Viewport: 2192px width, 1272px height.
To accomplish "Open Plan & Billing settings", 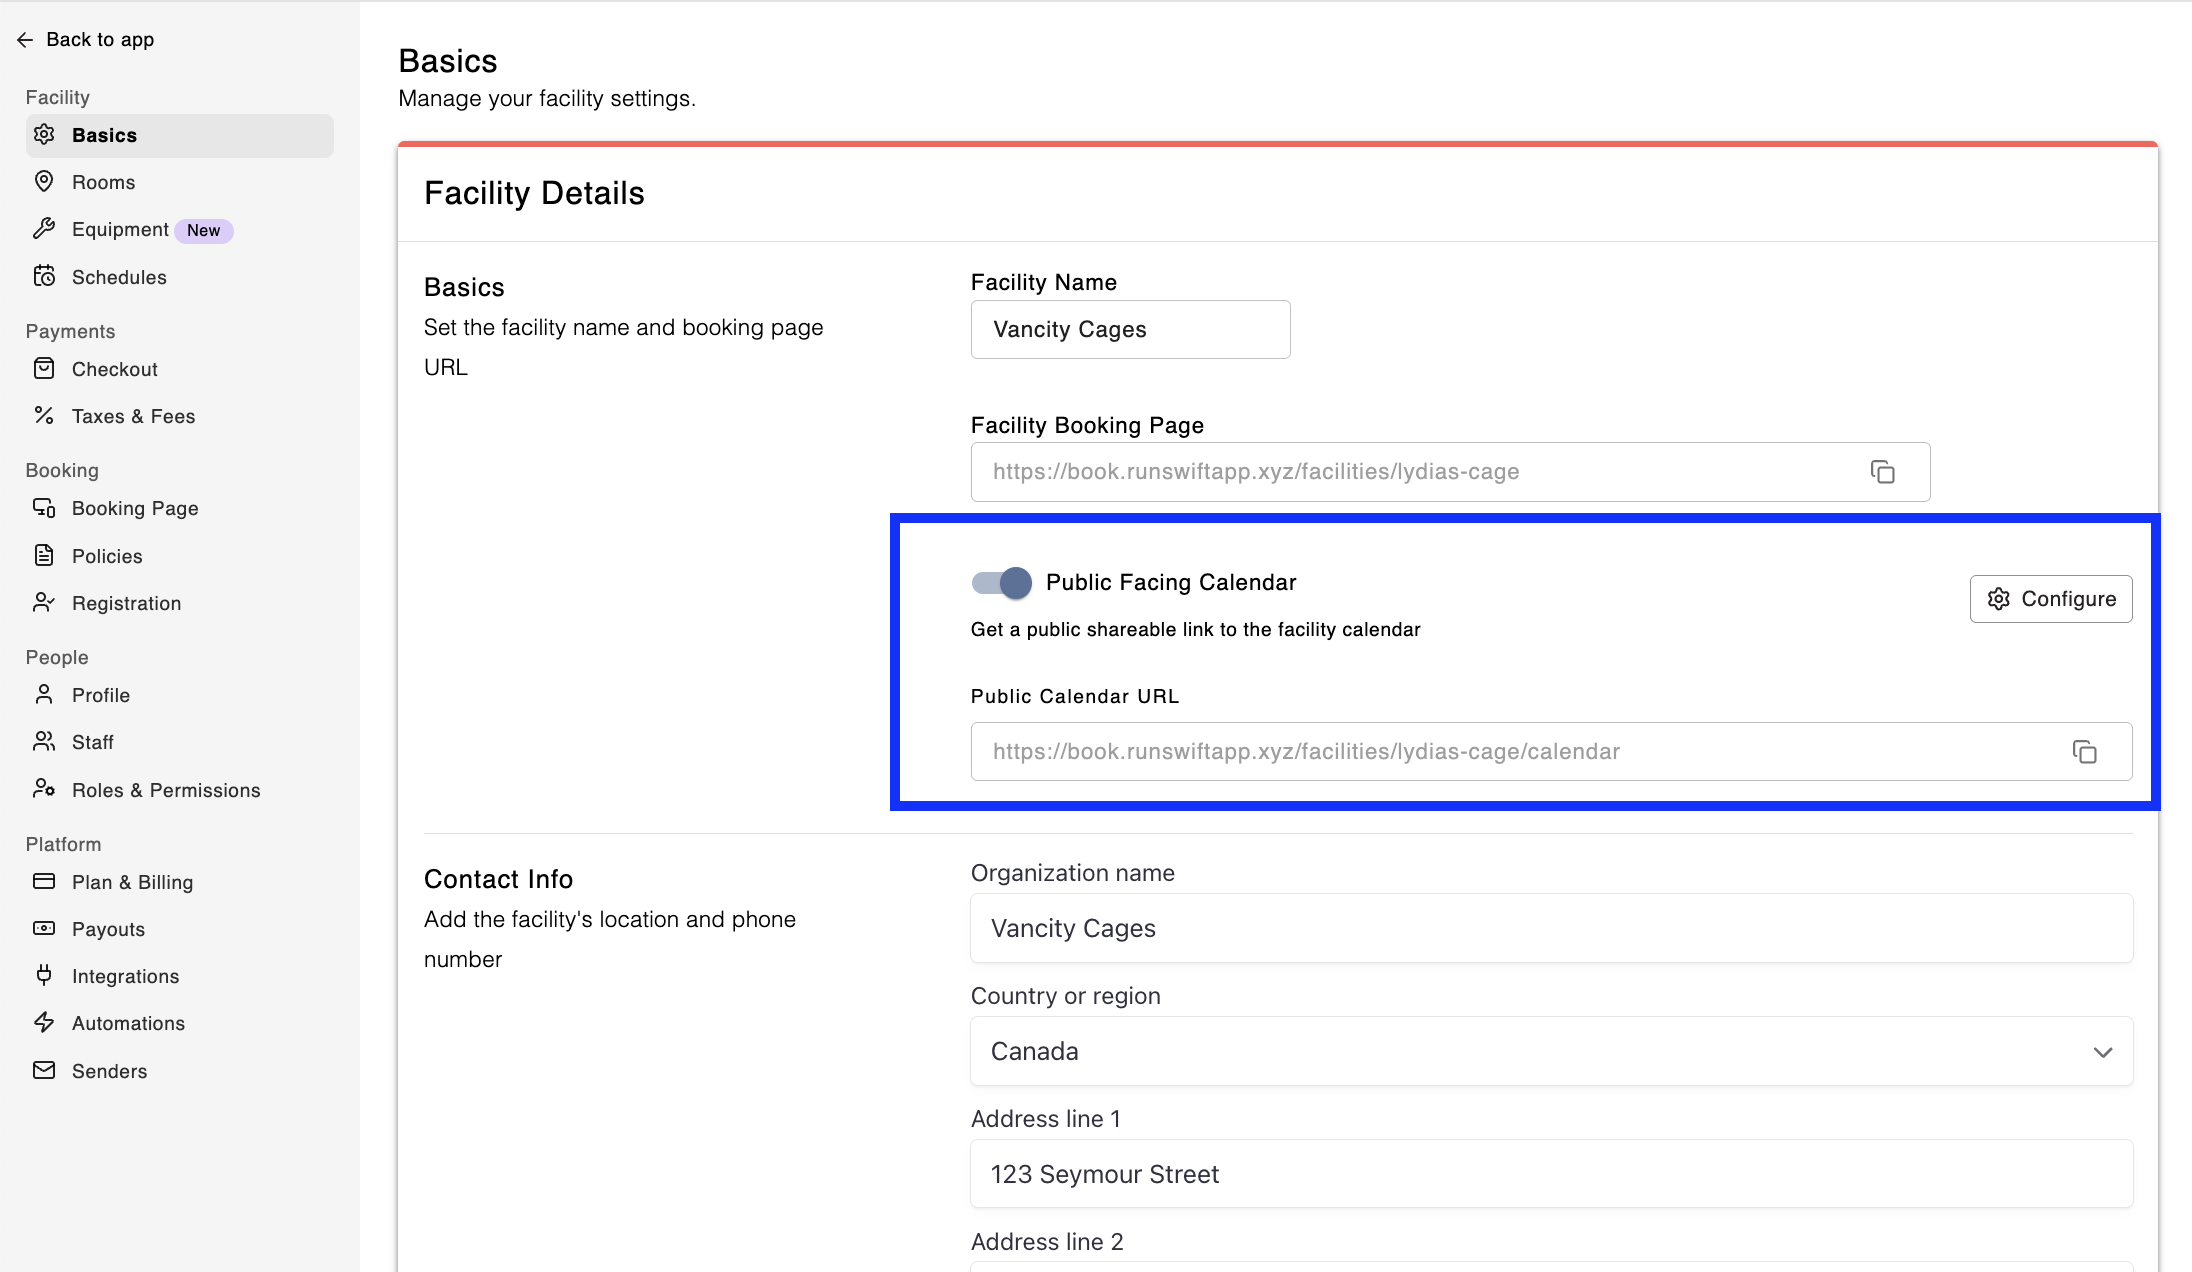I will (132, 882).
